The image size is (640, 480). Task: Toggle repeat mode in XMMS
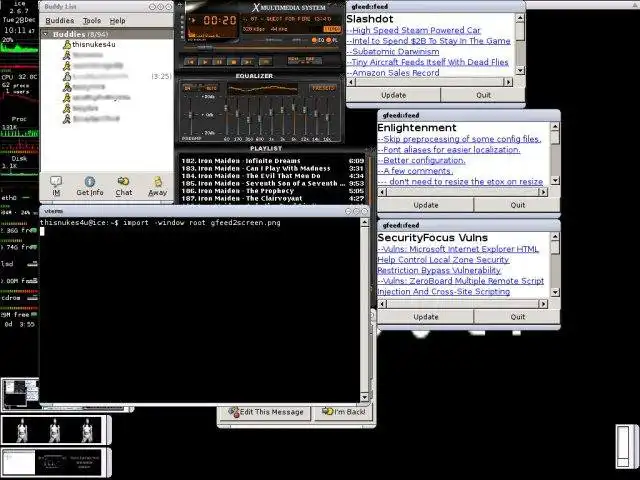[311, 60]
